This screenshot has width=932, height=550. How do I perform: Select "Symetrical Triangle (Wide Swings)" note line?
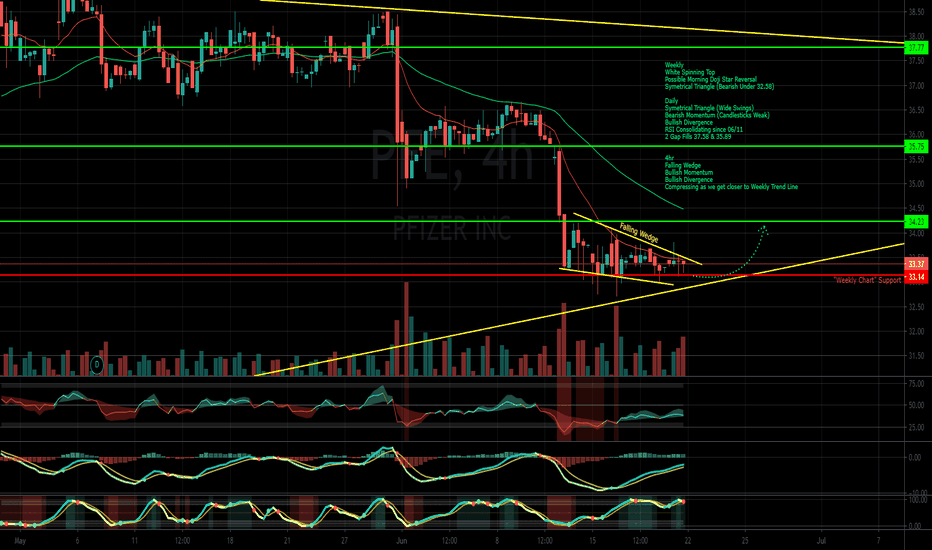[709, 108]
